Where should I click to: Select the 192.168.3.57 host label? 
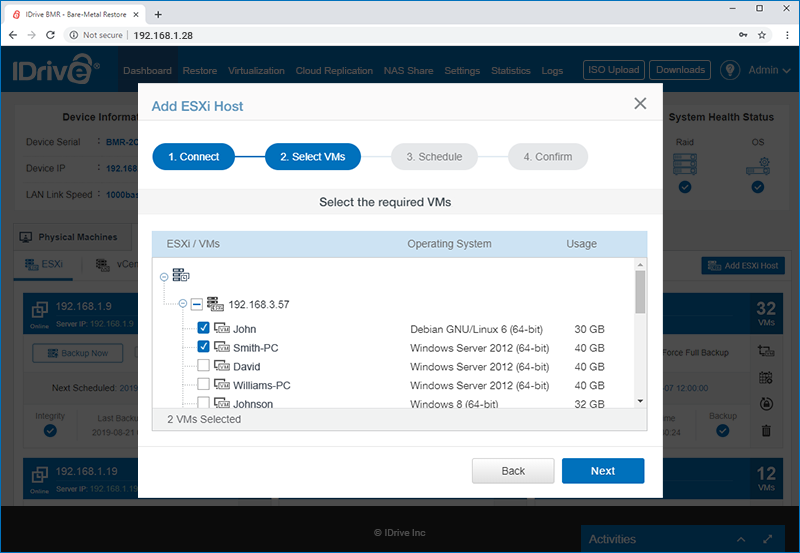click(259, 305)
